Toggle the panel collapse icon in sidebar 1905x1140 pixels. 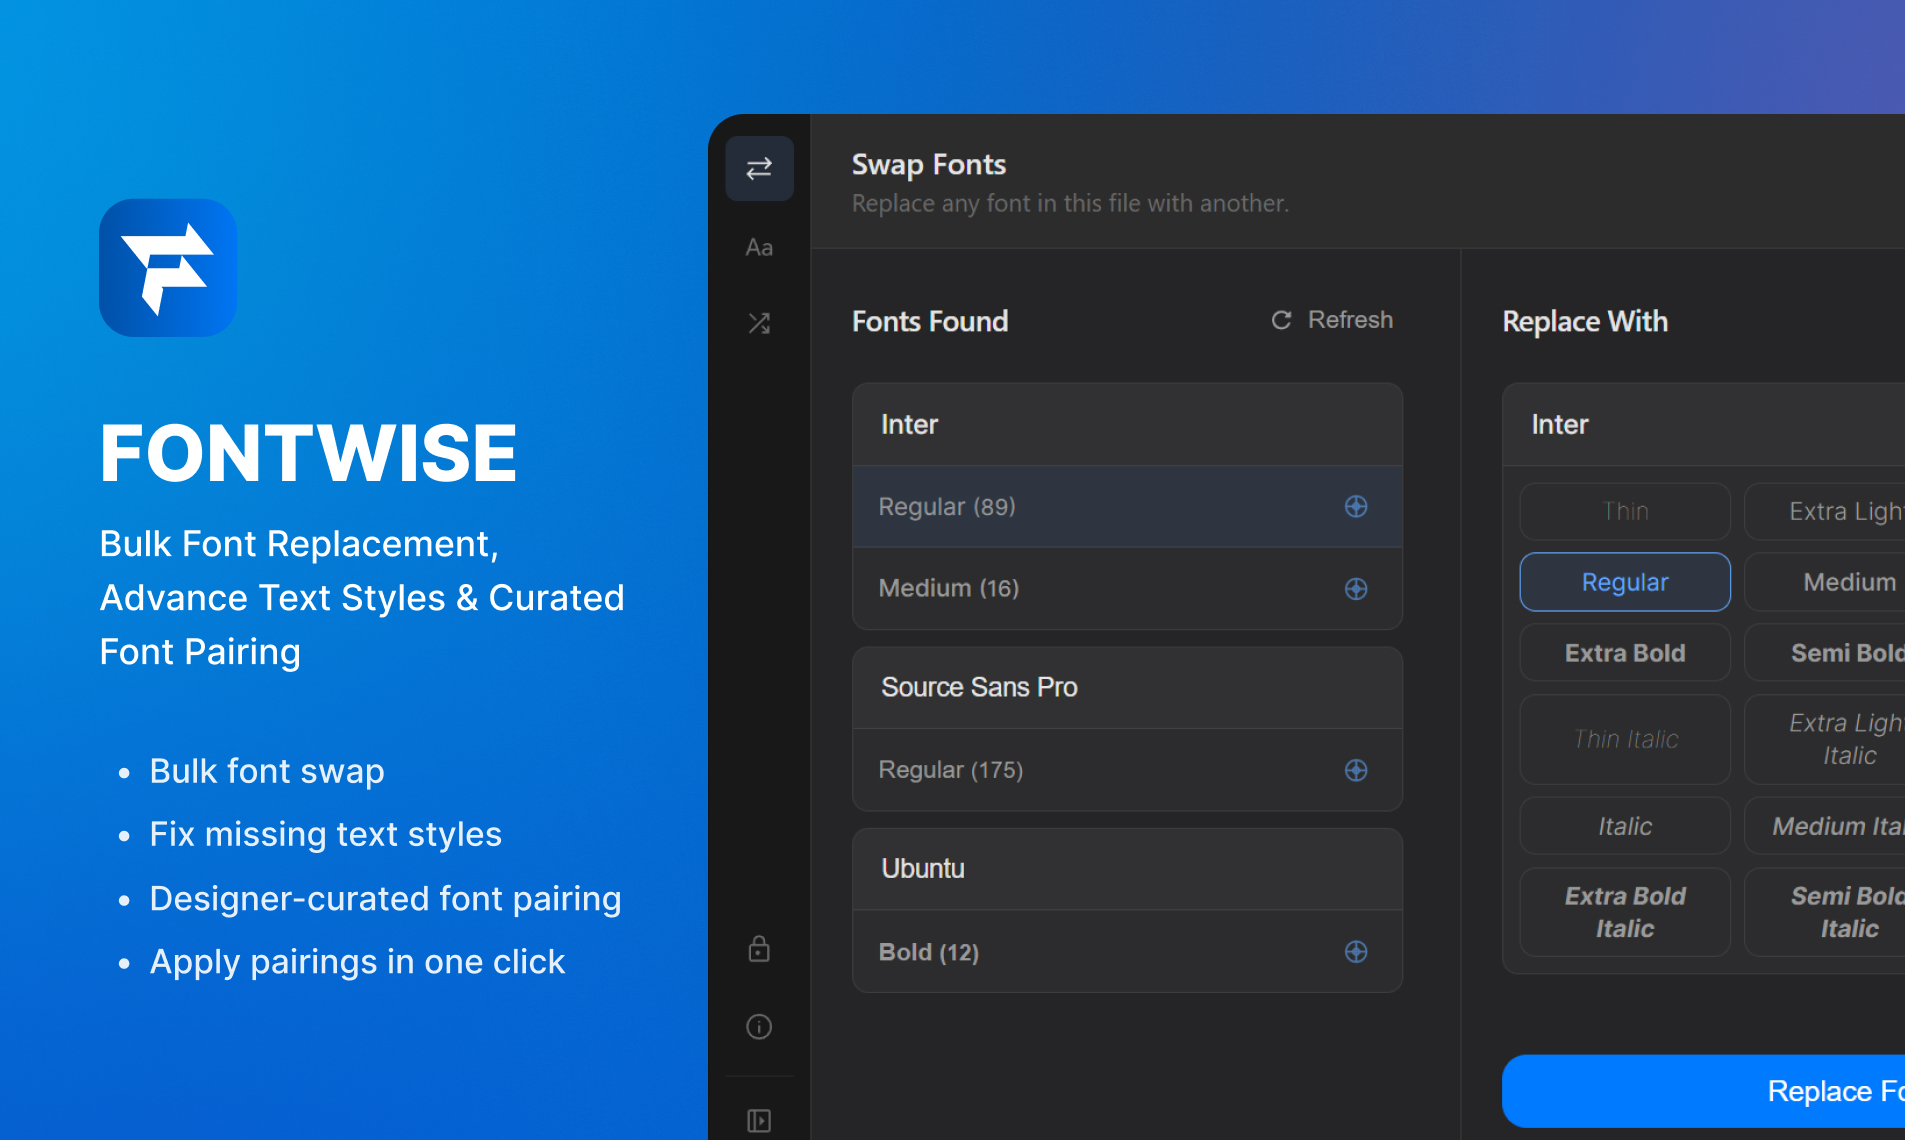(759, 1120)
